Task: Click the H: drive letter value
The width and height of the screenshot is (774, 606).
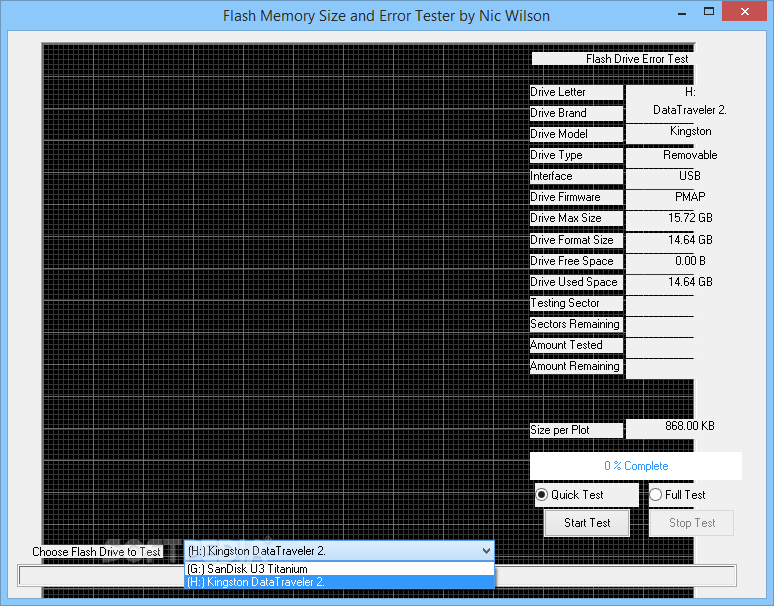Action: [x=690, y=92]
